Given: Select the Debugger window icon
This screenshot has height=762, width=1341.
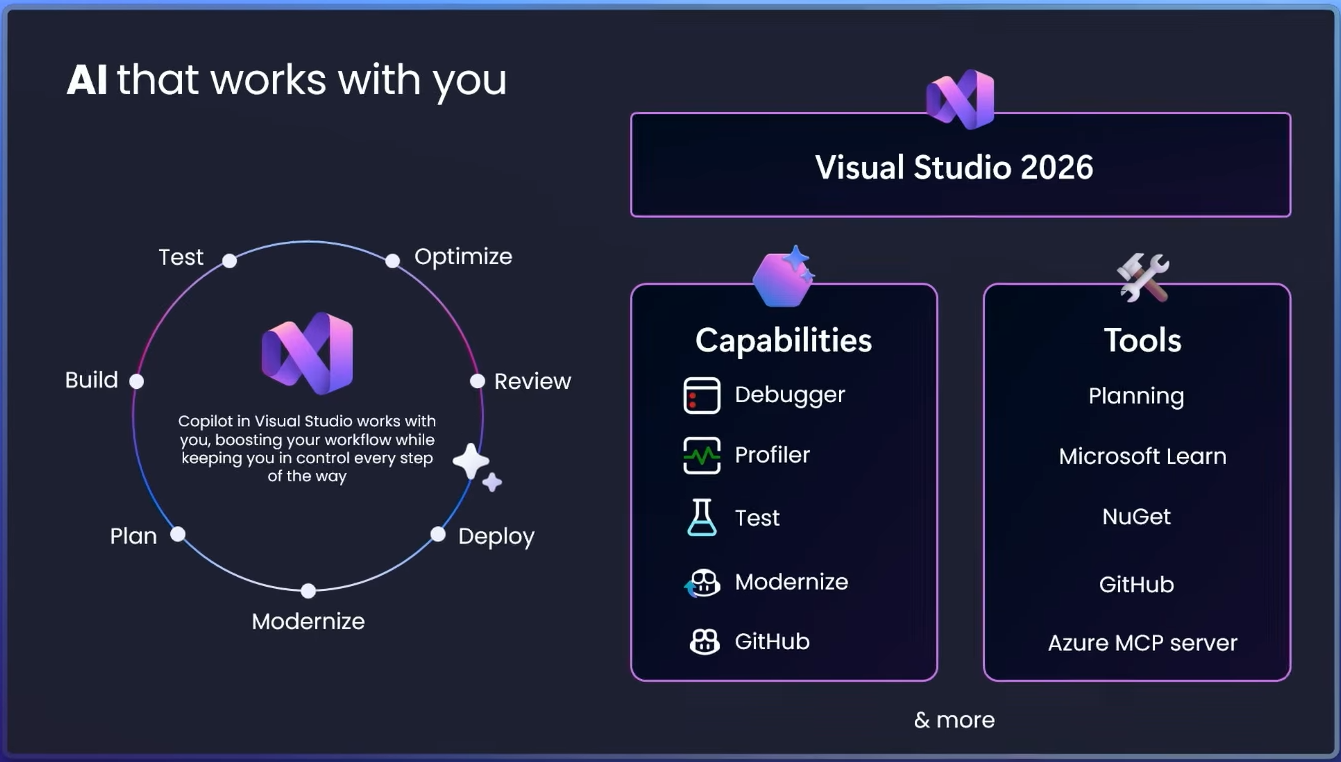Looking at the screenshot, I should 702,395.
